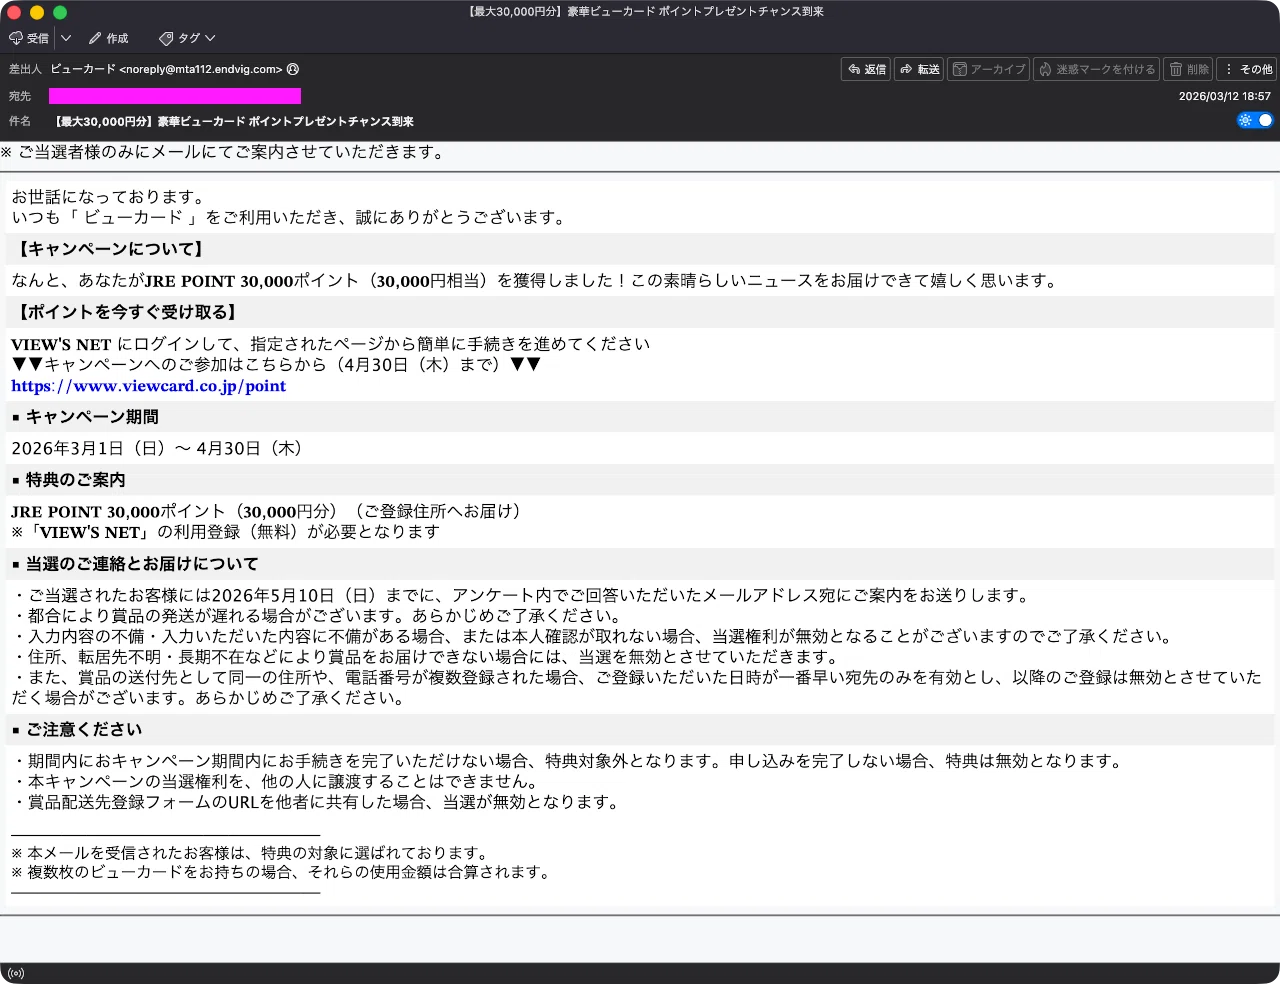Click the 件名 label
This screenshot has width=1280, height=984.
point(20,121)
